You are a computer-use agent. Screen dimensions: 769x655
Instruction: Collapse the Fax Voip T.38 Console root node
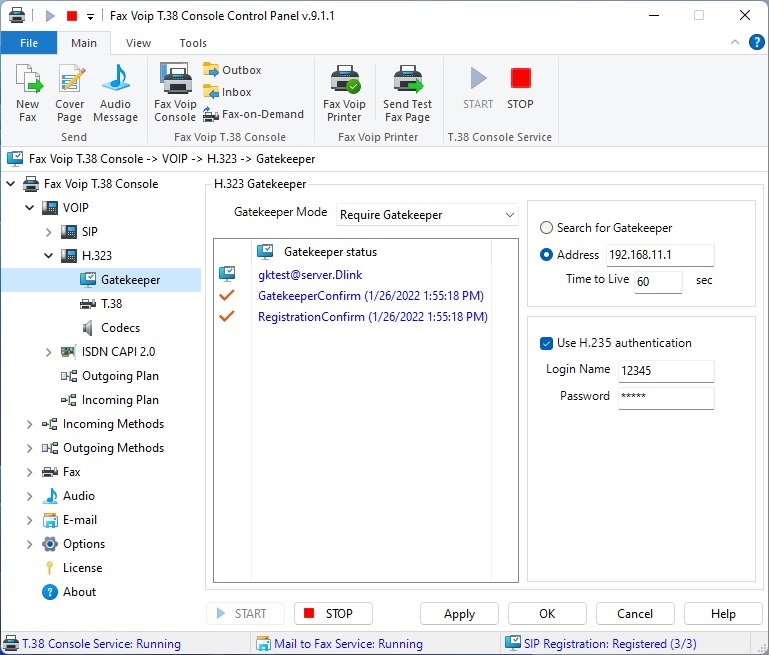[x=11, y=184]
